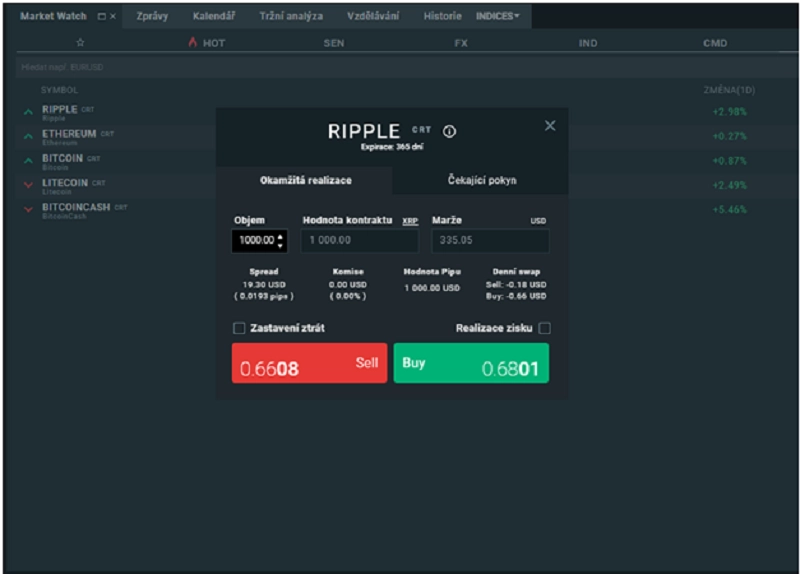Switch to the SEN category tab
This screenshot has height=574, width=800.
tap(334, 43)
